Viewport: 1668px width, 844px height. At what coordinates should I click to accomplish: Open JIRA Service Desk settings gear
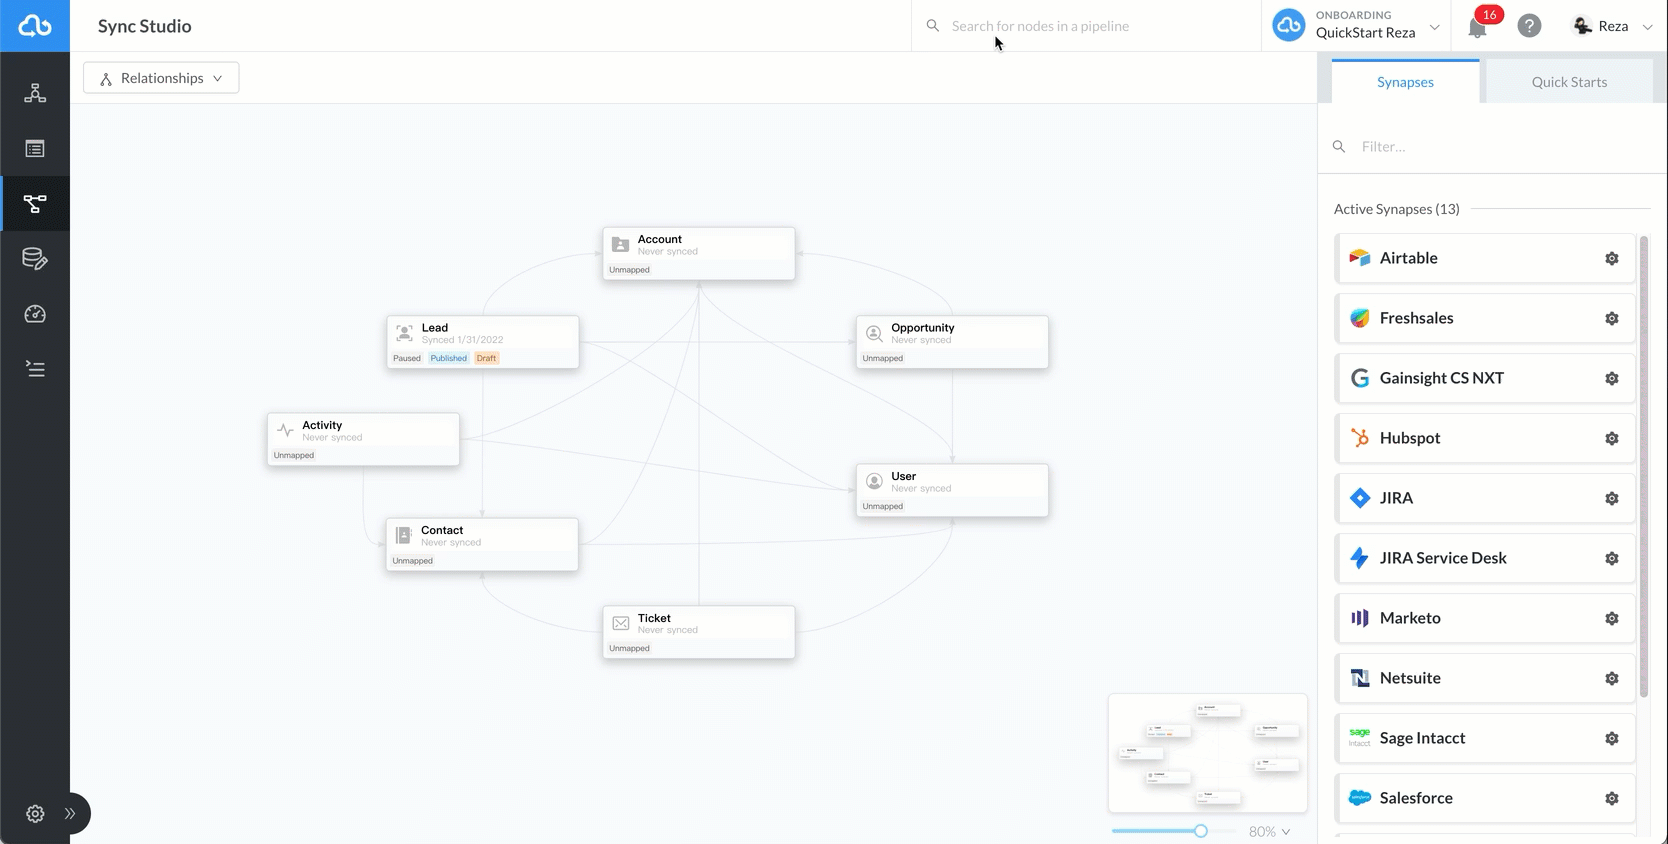(1612, 558)
